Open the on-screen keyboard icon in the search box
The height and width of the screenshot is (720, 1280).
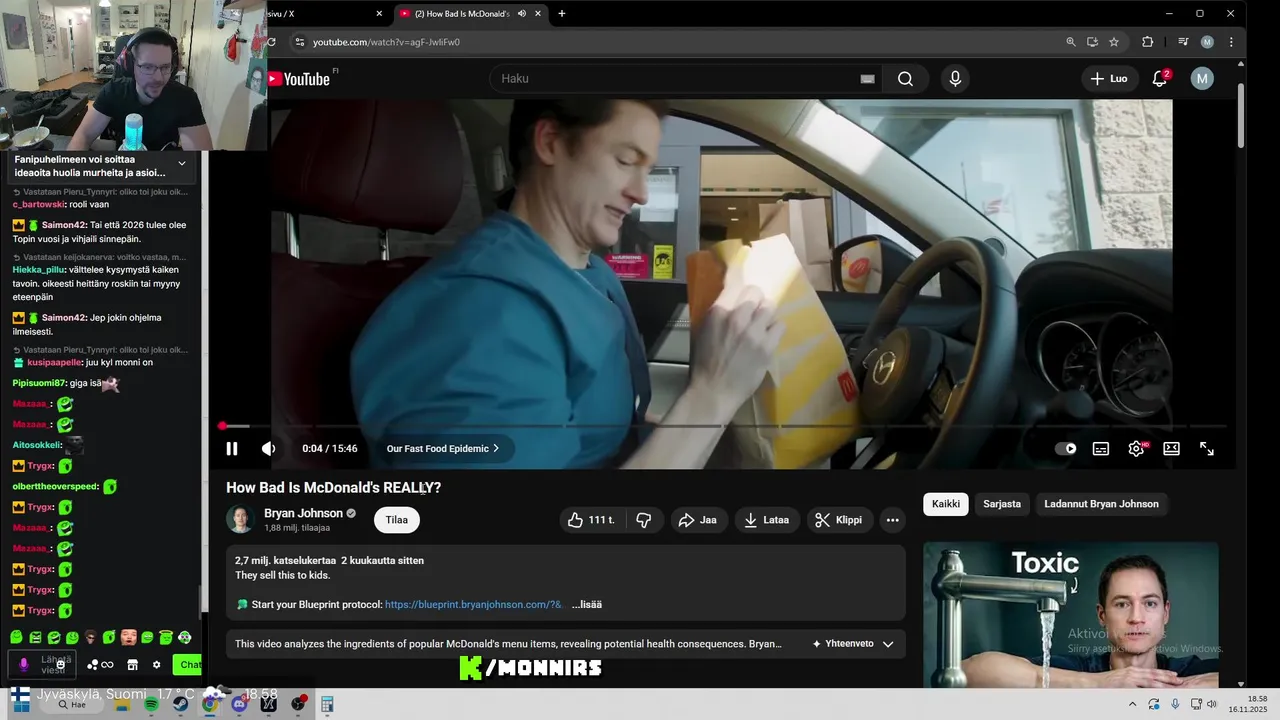(x=867, y=79)
